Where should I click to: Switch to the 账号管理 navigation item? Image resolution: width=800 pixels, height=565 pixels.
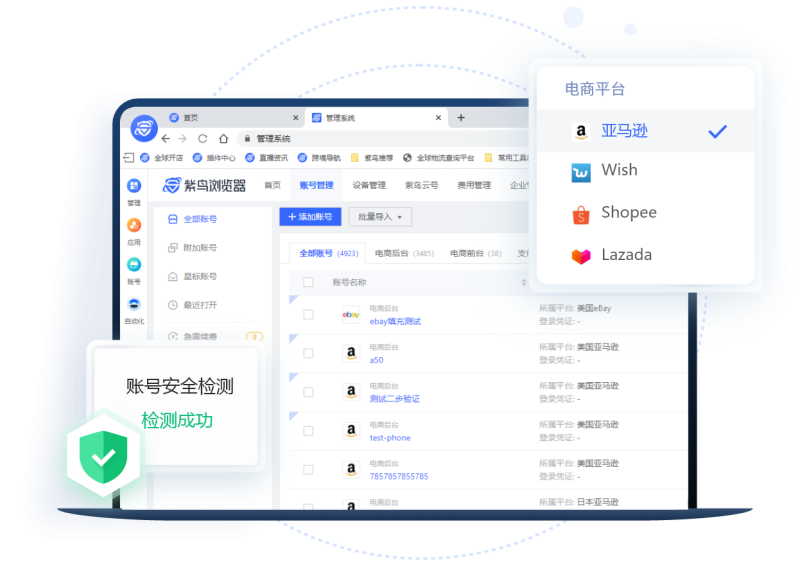(x=316, y=185)
